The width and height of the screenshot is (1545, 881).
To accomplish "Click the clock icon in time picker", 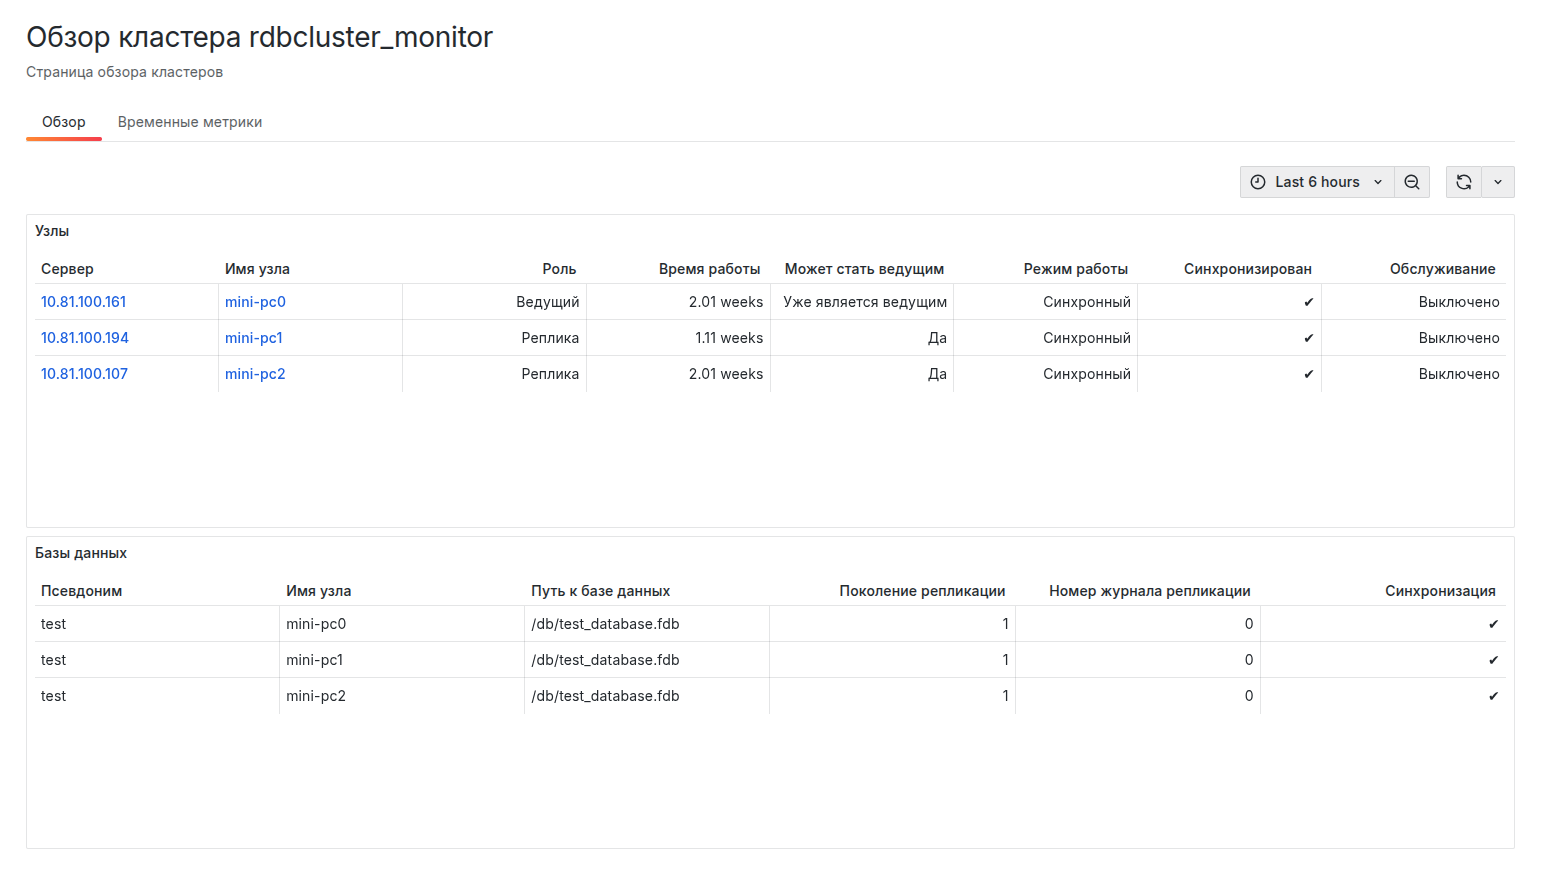I will 1258,182.
